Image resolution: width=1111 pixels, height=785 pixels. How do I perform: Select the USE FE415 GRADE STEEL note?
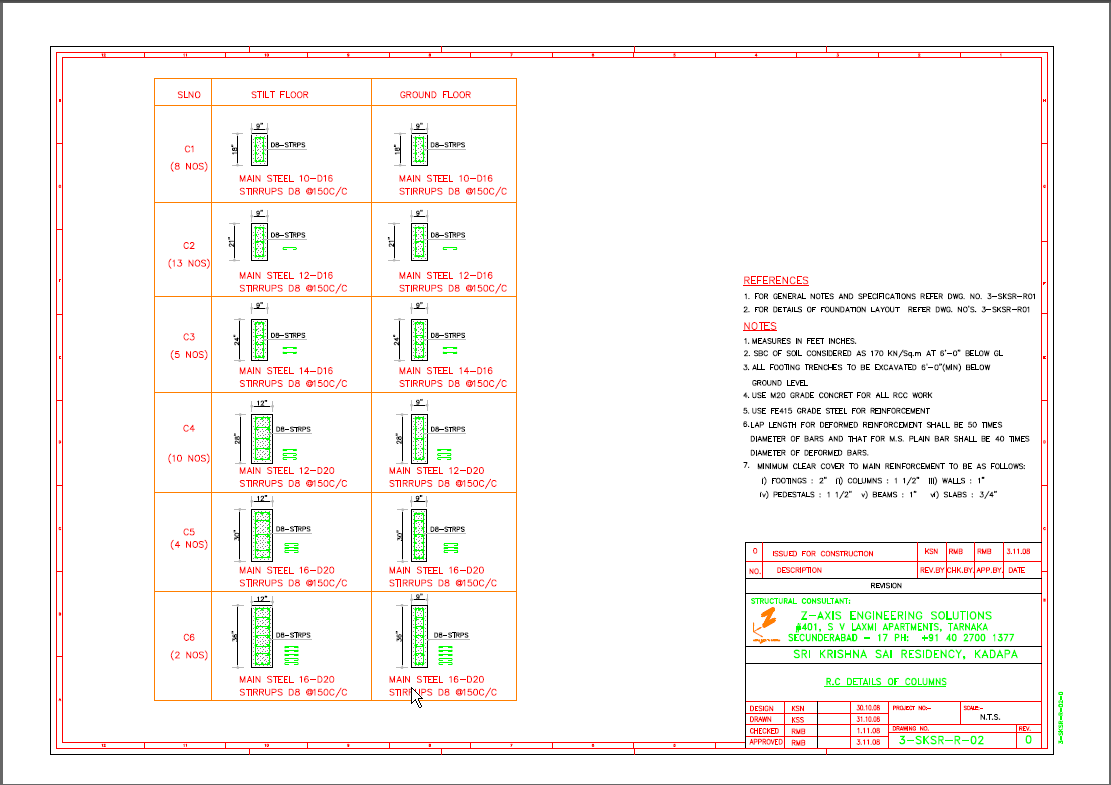coord(836,411)
